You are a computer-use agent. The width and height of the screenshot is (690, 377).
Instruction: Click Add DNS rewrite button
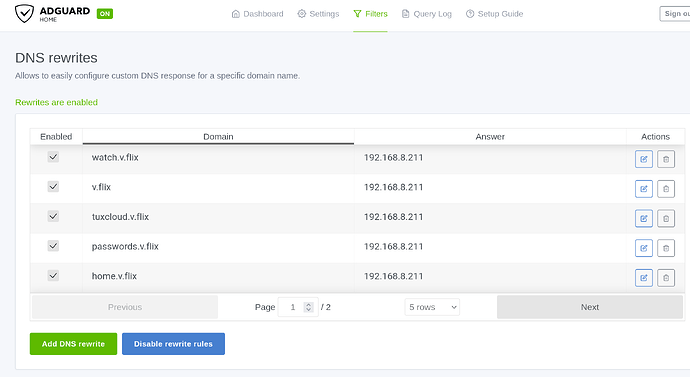[x=73, y=344]
